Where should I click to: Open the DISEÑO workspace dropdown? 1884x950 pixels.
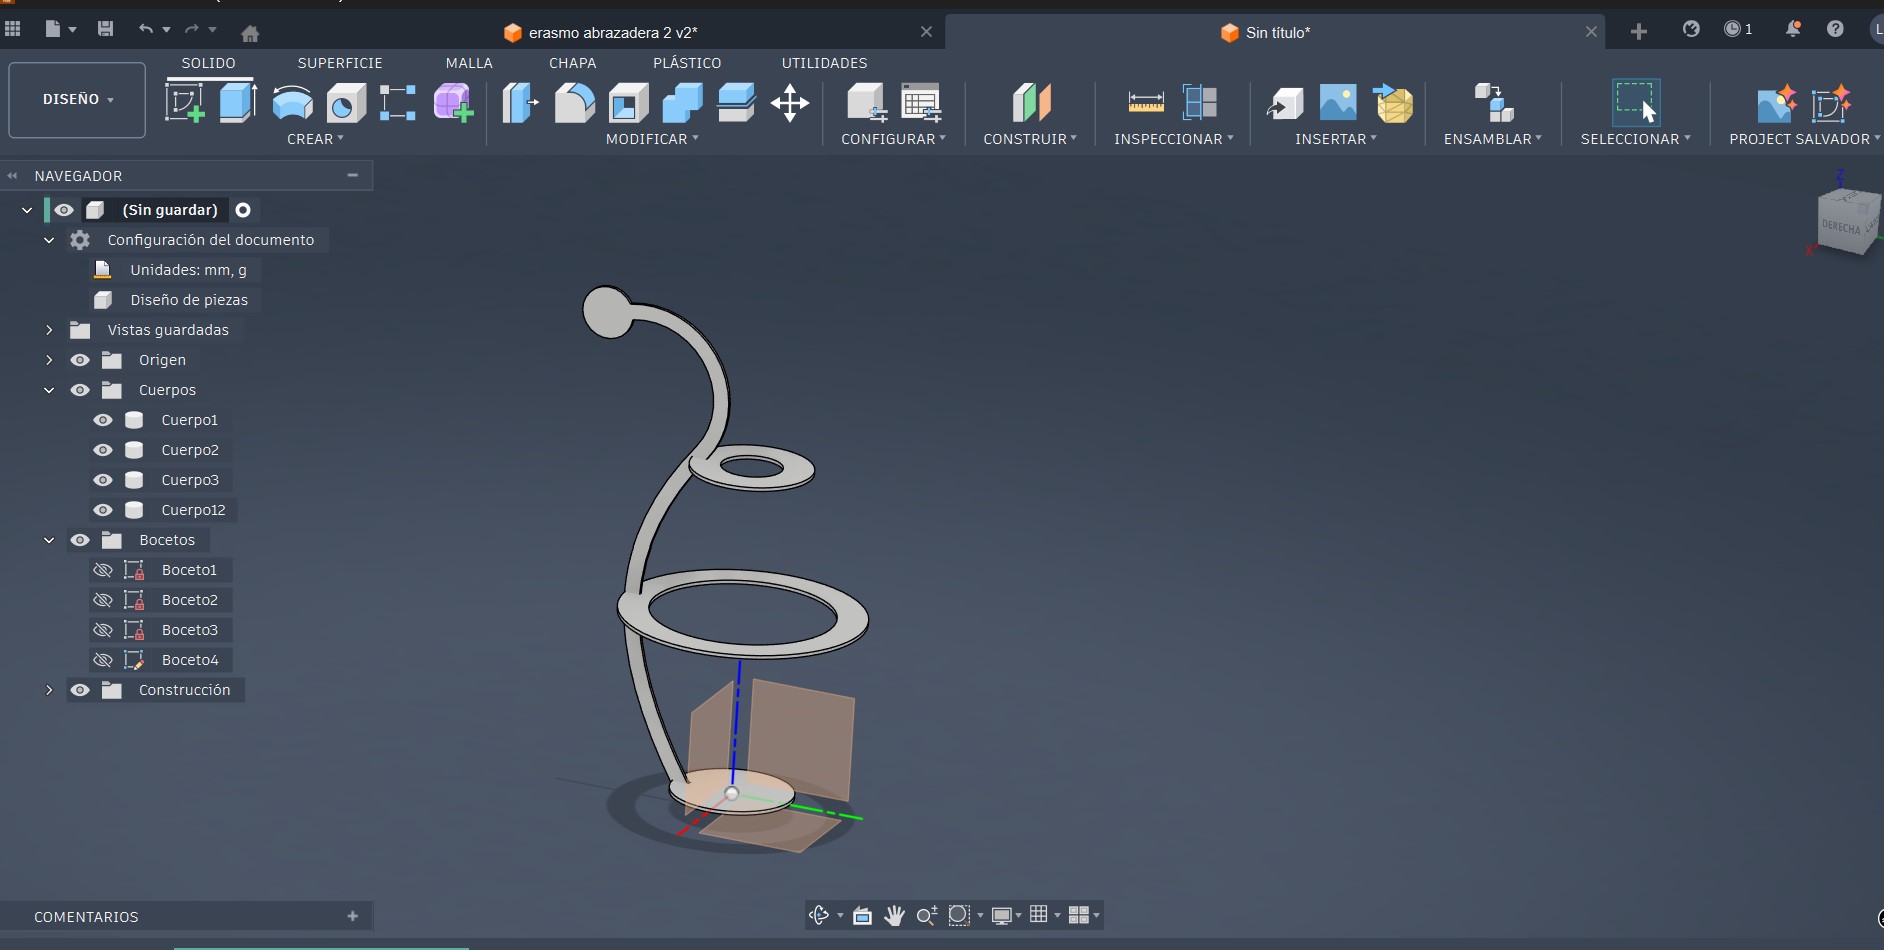[77, 100]
